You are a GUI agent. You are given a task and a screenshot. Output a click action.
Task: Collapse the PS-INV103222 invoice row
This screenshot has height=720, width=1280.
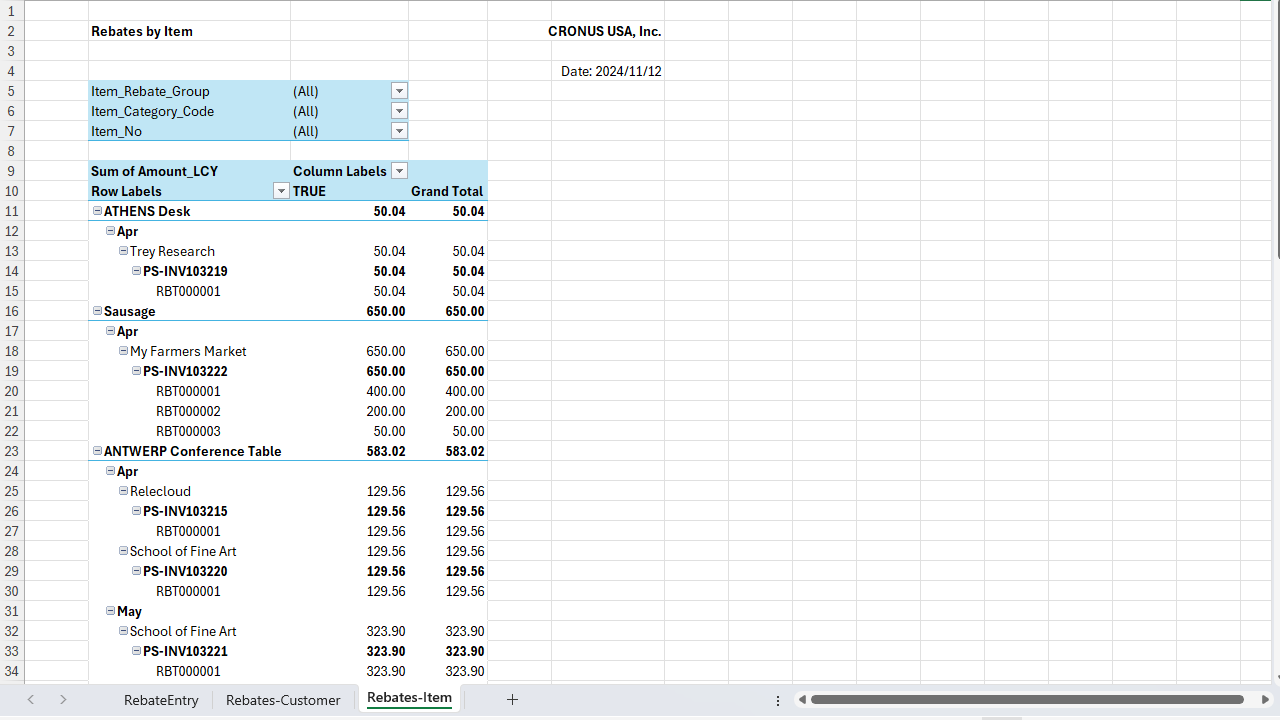(x=137, y=371)
